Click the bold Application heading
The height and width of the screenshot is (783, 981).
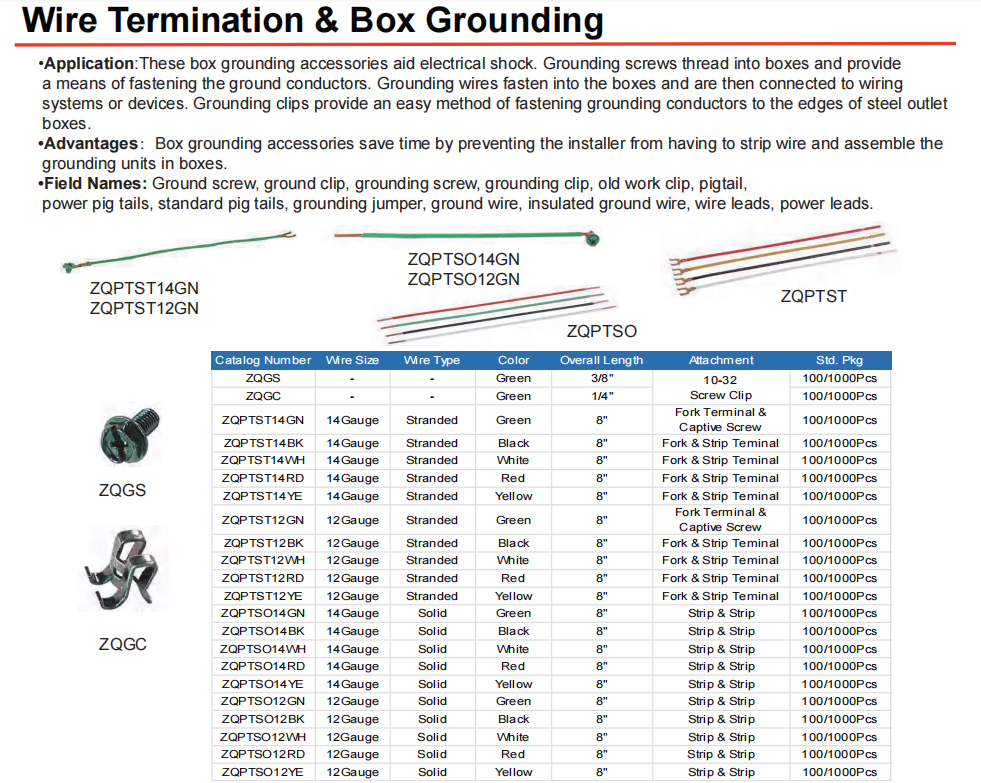[x=89, y=64]
